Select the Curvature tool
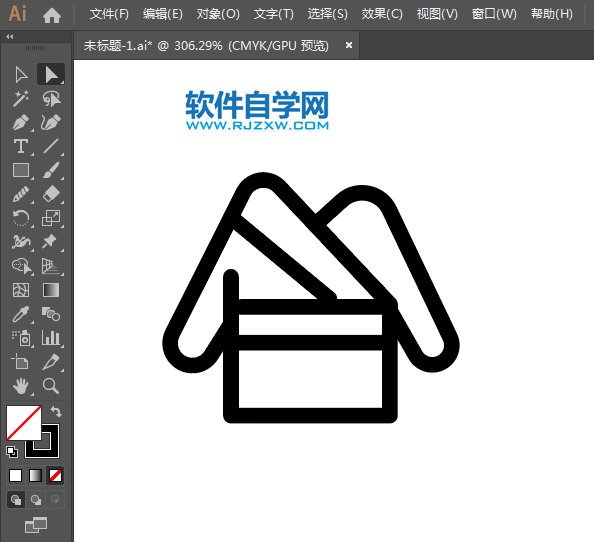 point(51,123)
